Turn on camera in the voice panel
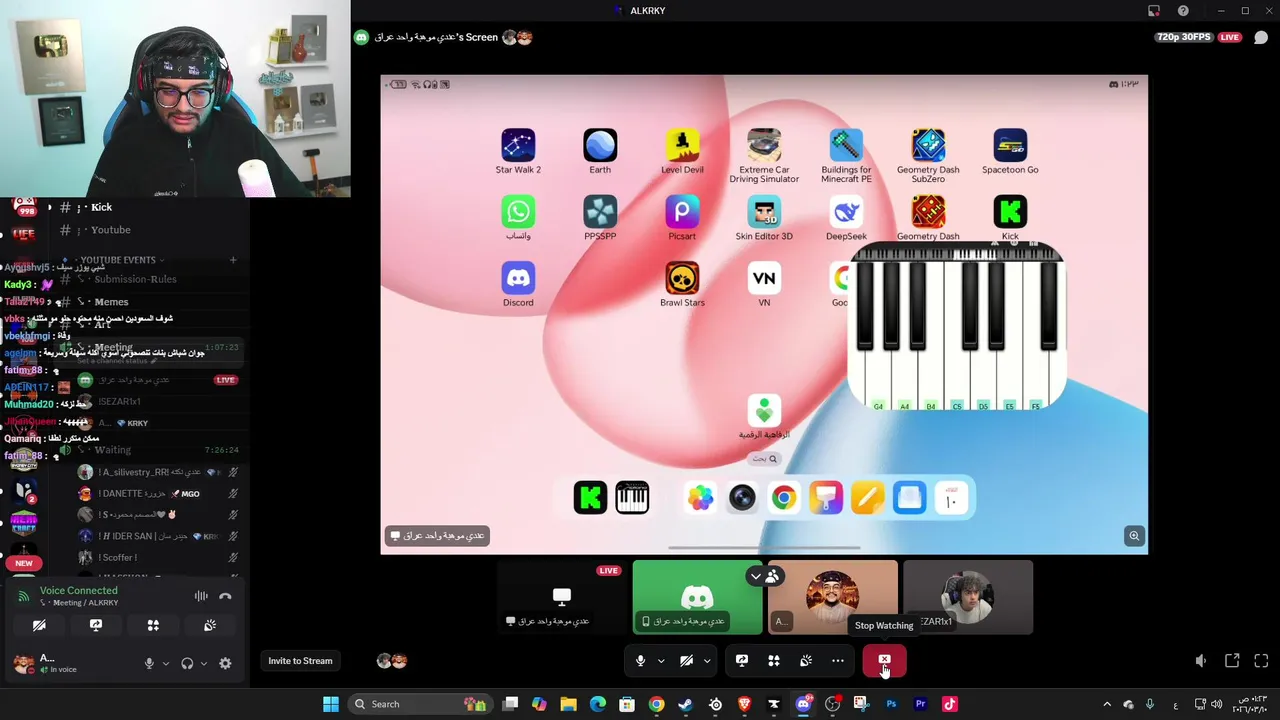 click(x=39, y=625)
